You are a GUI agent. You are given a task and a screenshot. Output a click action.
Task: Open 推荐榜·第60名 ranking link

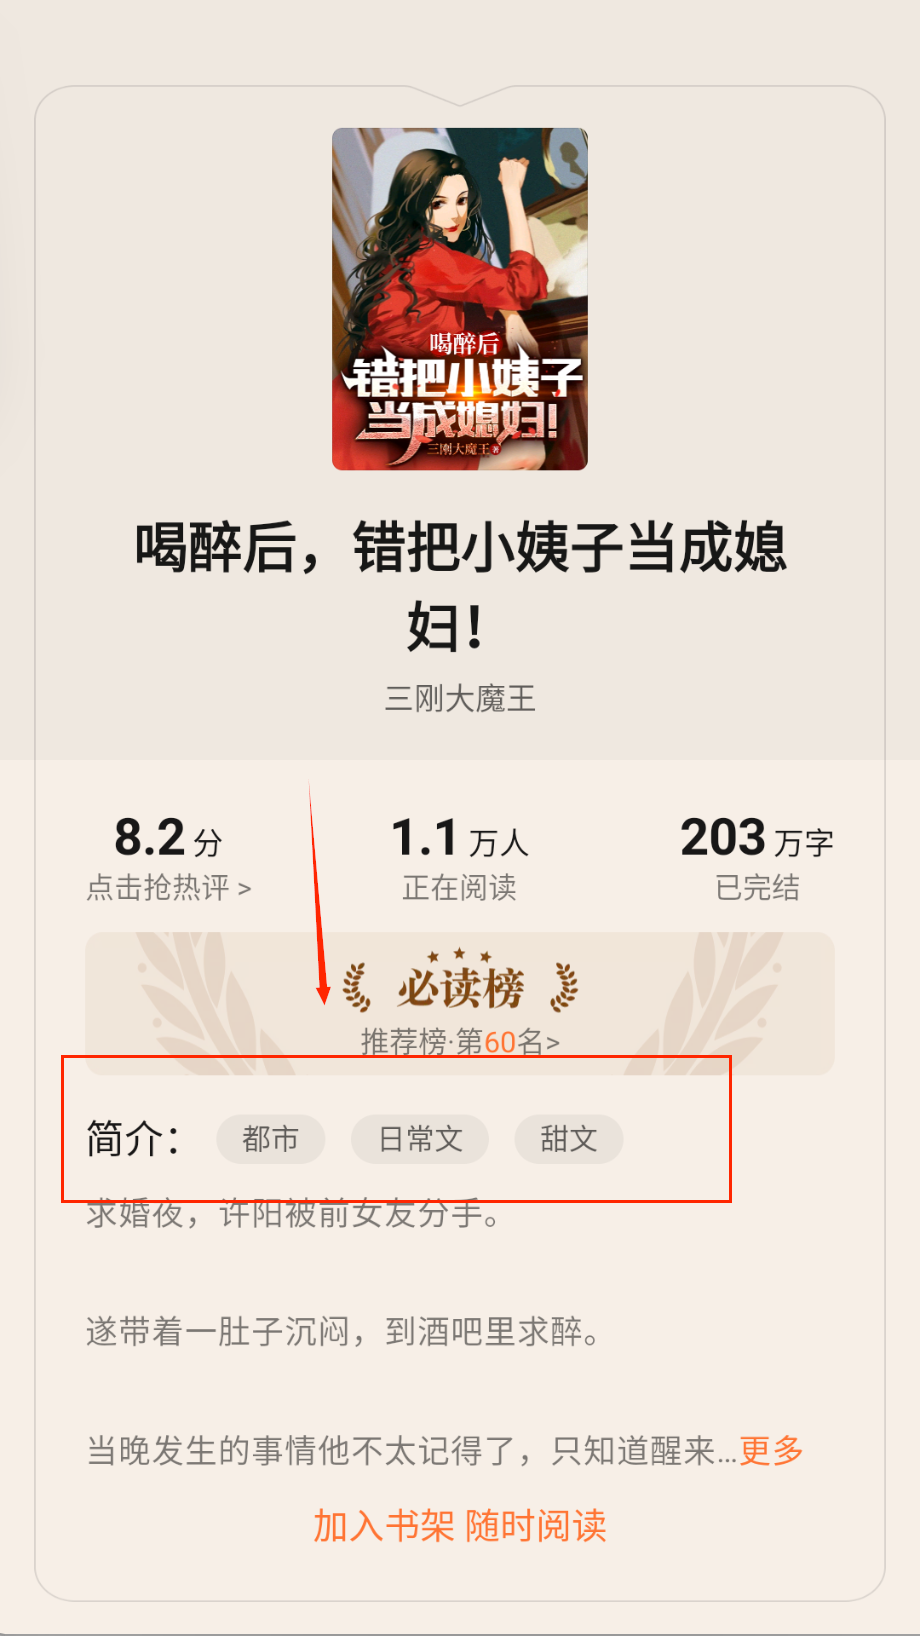460,1042
